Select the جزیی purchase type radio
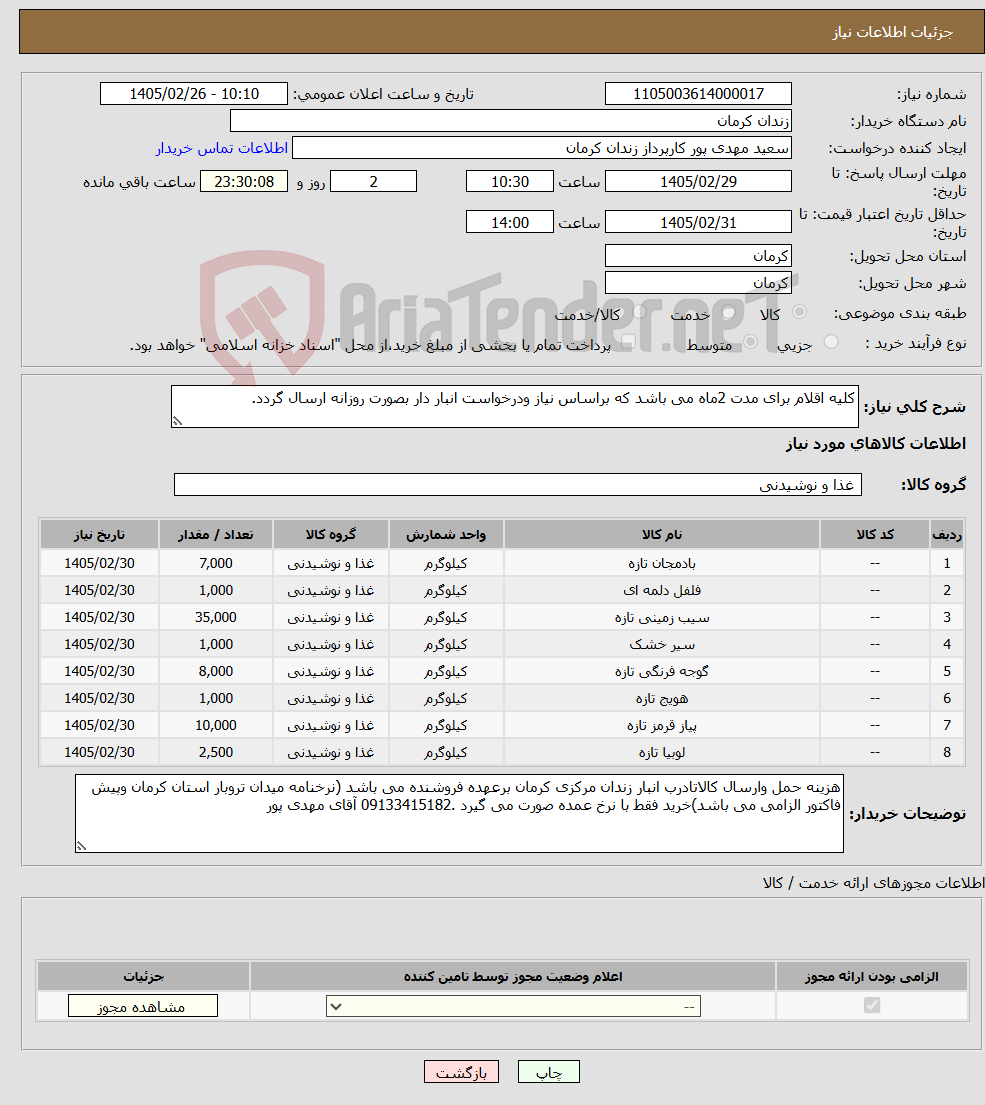Viewport: 985px width, 1105px height. (x=831, y=342)
